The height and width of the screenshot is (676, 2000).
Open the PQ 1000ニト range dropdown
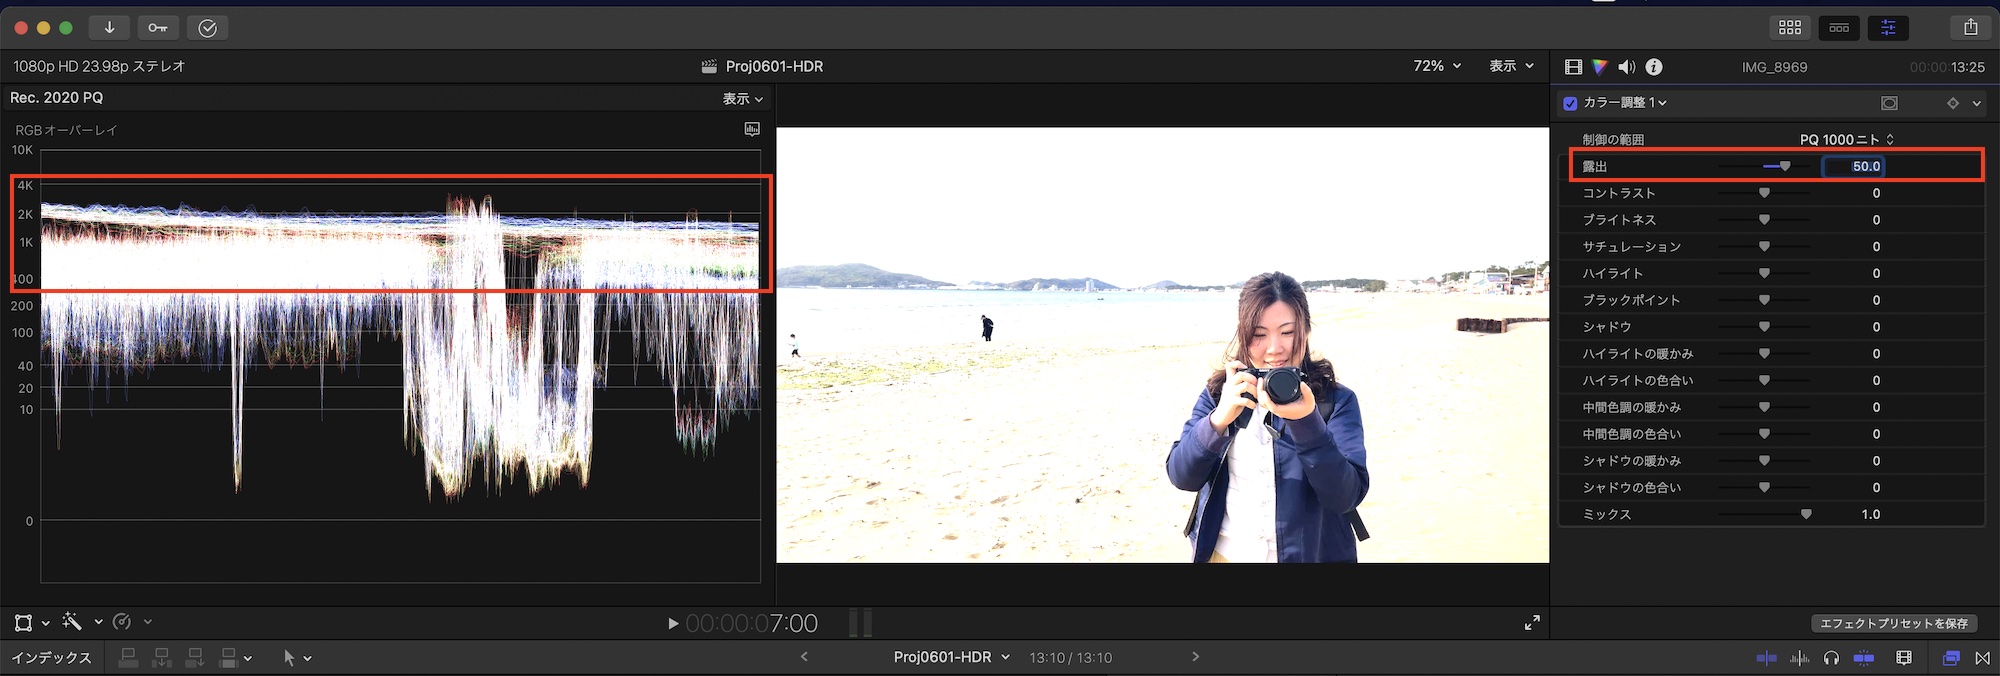[1846, 140]
